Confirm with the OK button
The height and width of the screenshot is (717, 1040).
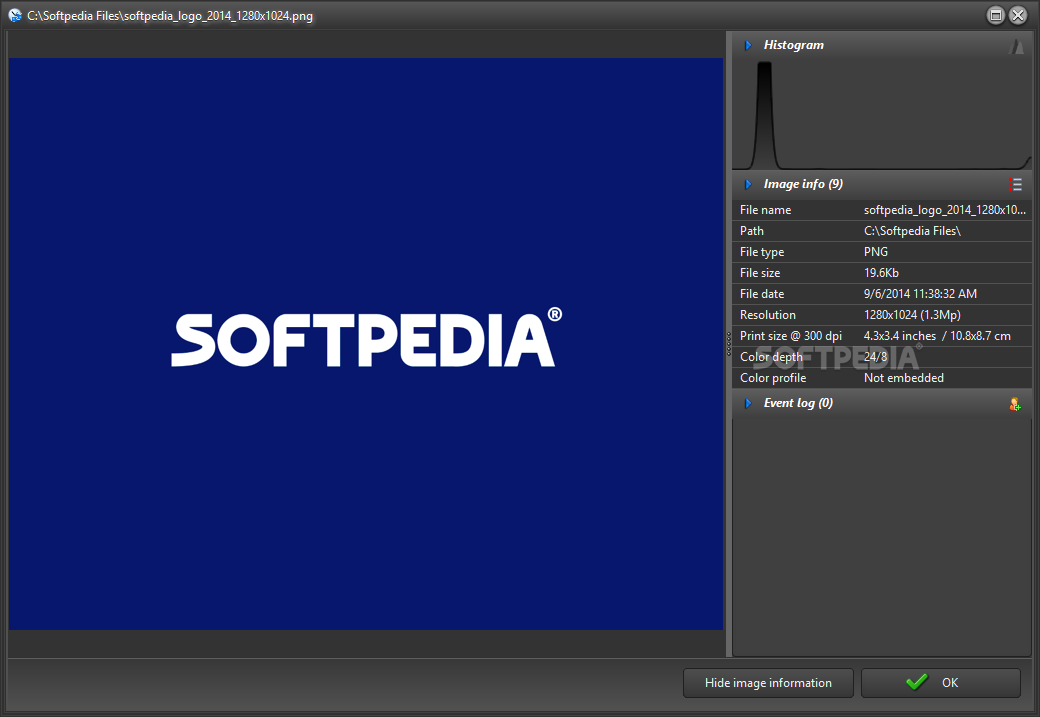click(x=941, y=683)
